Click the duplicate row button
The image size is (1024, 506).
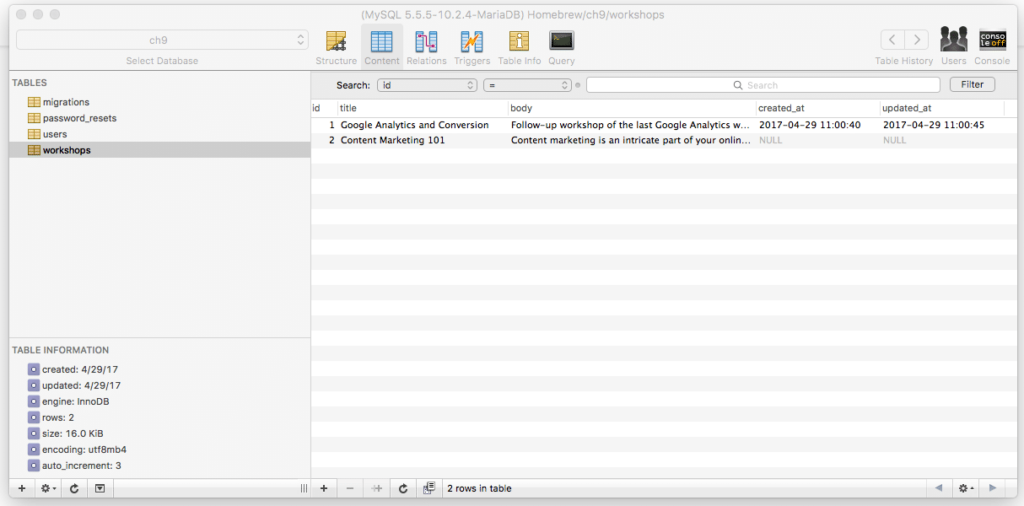coord(376,488)
